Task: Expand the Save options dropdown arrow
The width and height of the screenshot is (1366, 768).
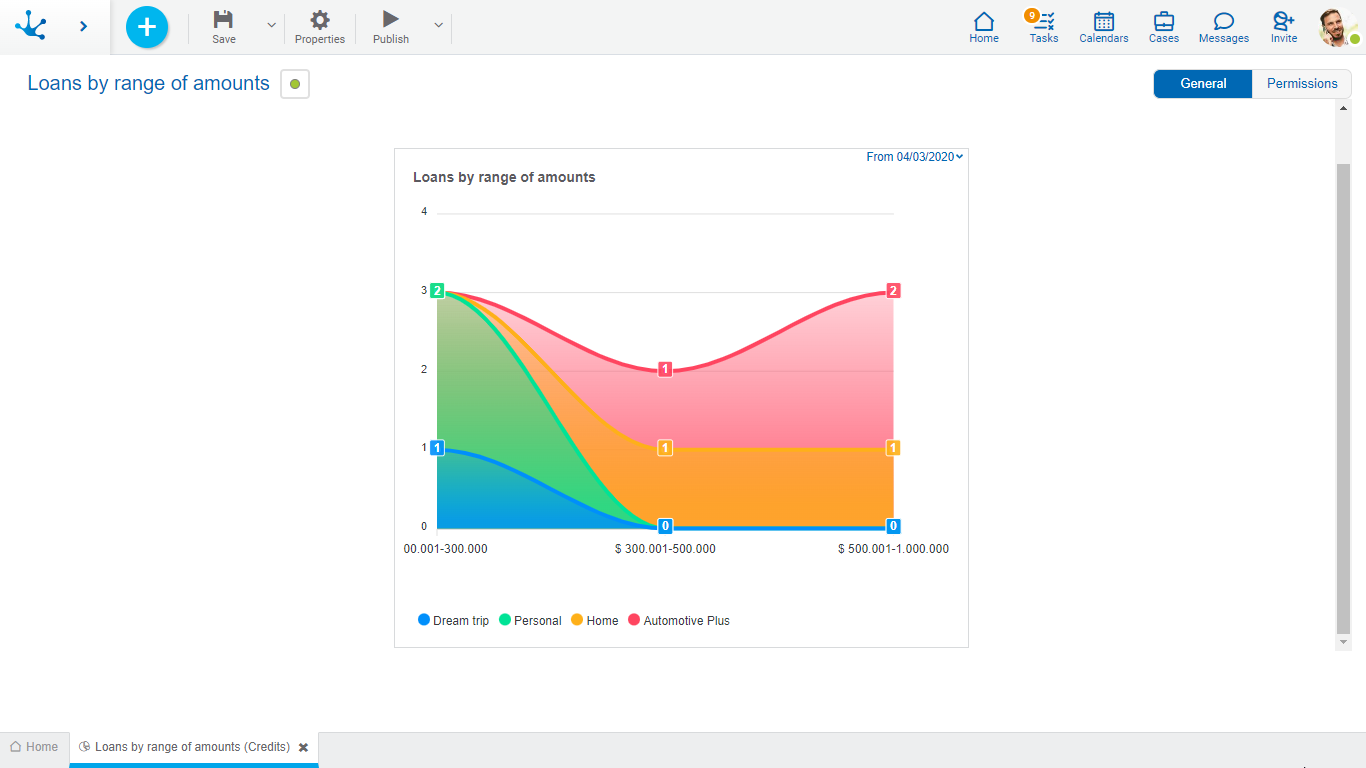Action: tap(271, 25)
